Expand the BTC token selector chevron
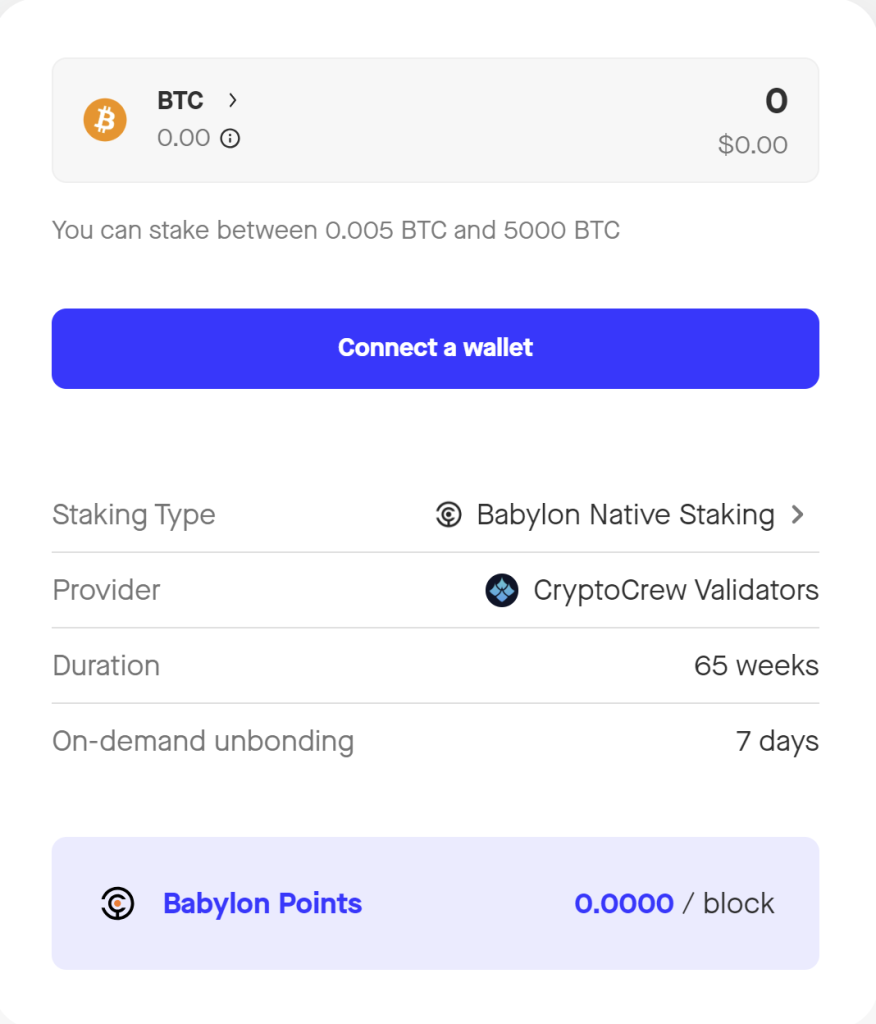Image resolution: width=876 pixels, height=1024 pixels. [231, 100]
